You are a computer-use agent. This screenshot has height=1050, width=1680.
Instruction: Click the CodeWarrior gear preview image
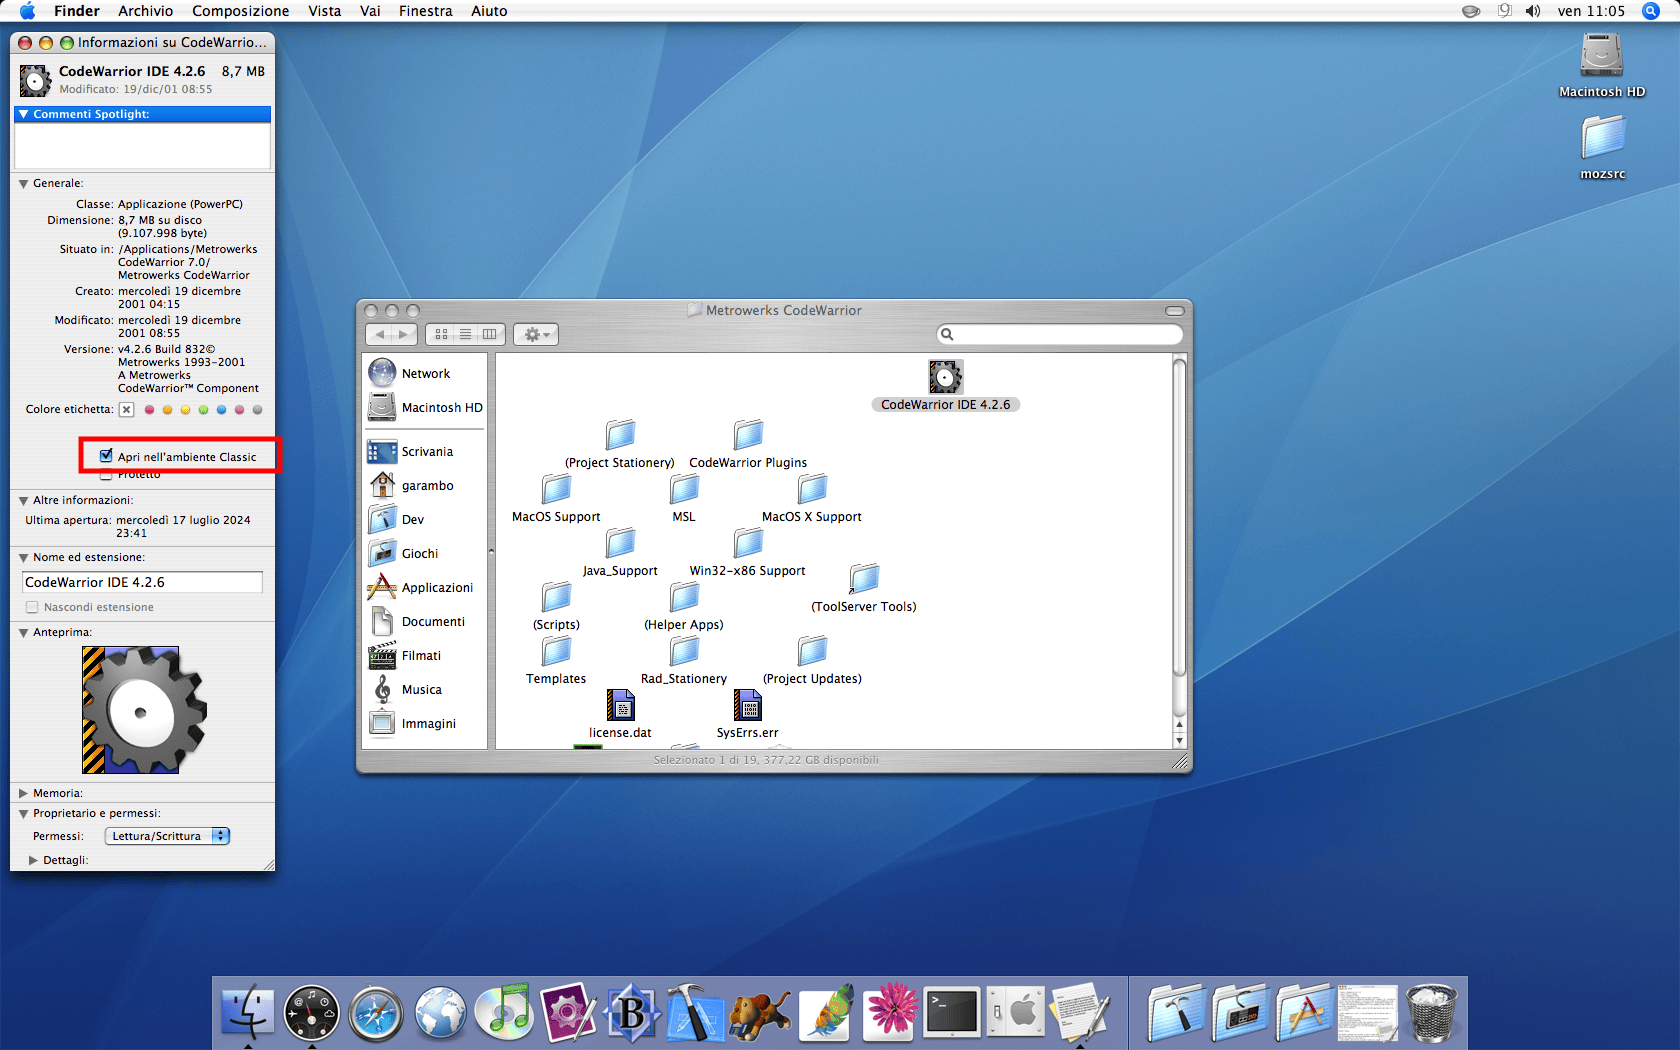pyautogui.click(x=144, y=710)
